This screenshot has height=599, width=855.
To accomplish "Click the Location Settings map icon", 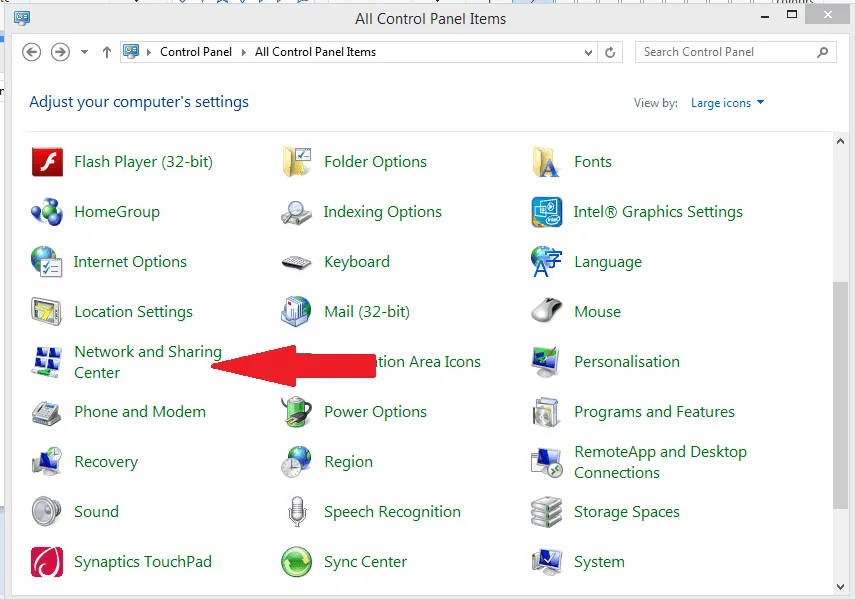I will 47,312.
